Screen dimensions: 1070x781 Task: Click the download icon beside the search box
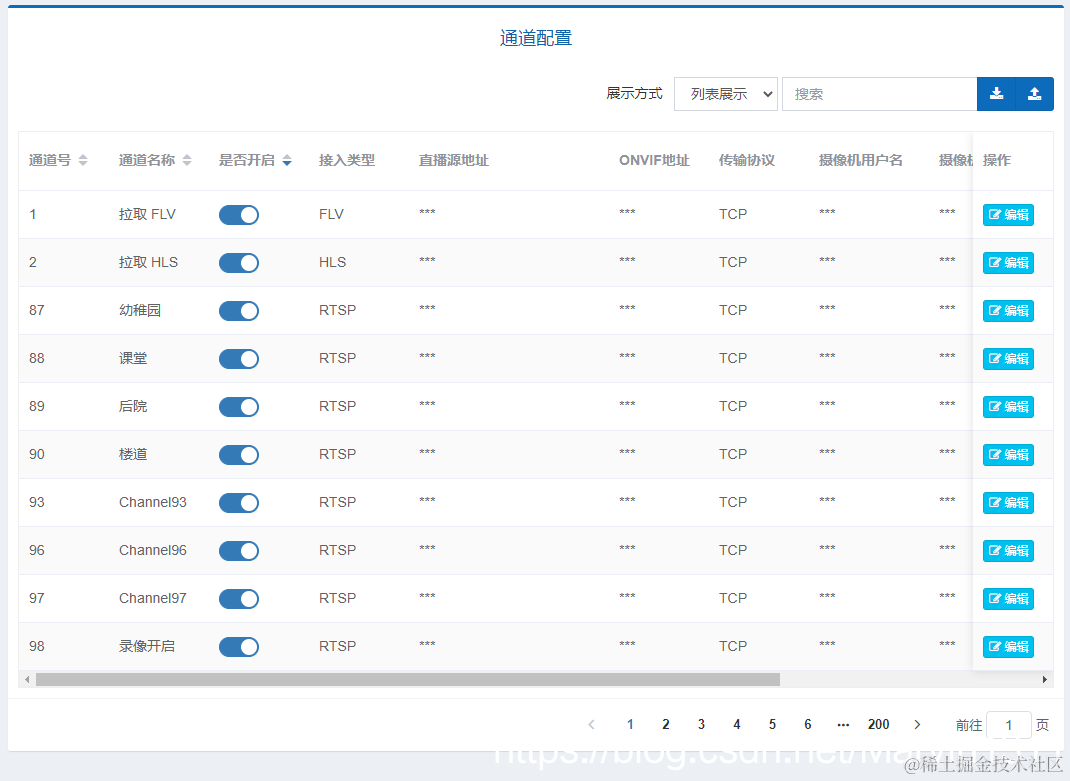[x=995, y=93]
